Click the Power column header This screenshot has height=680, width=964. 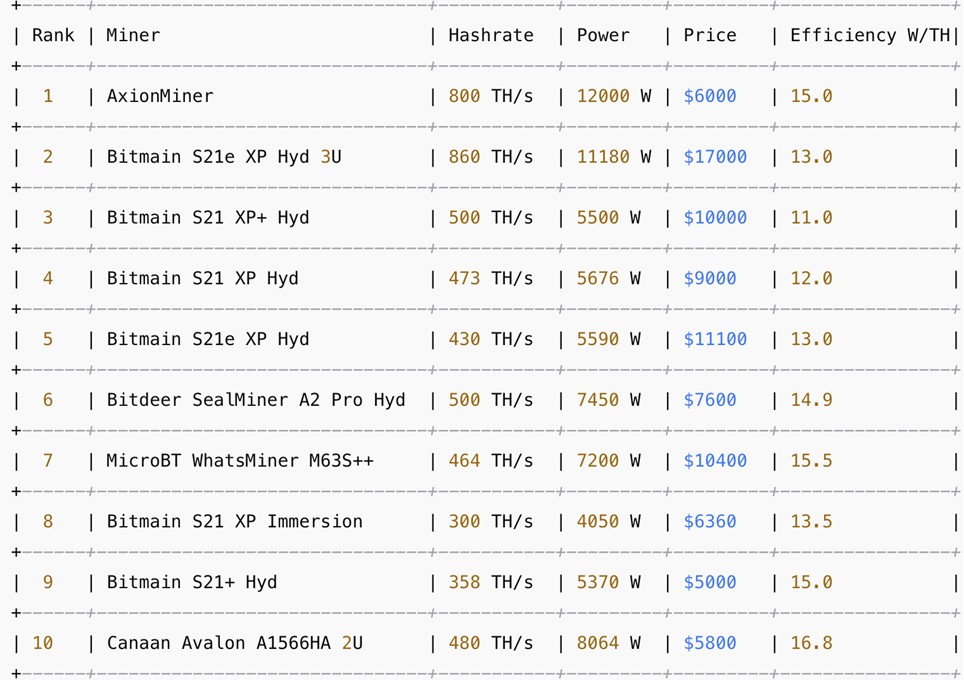603,35
